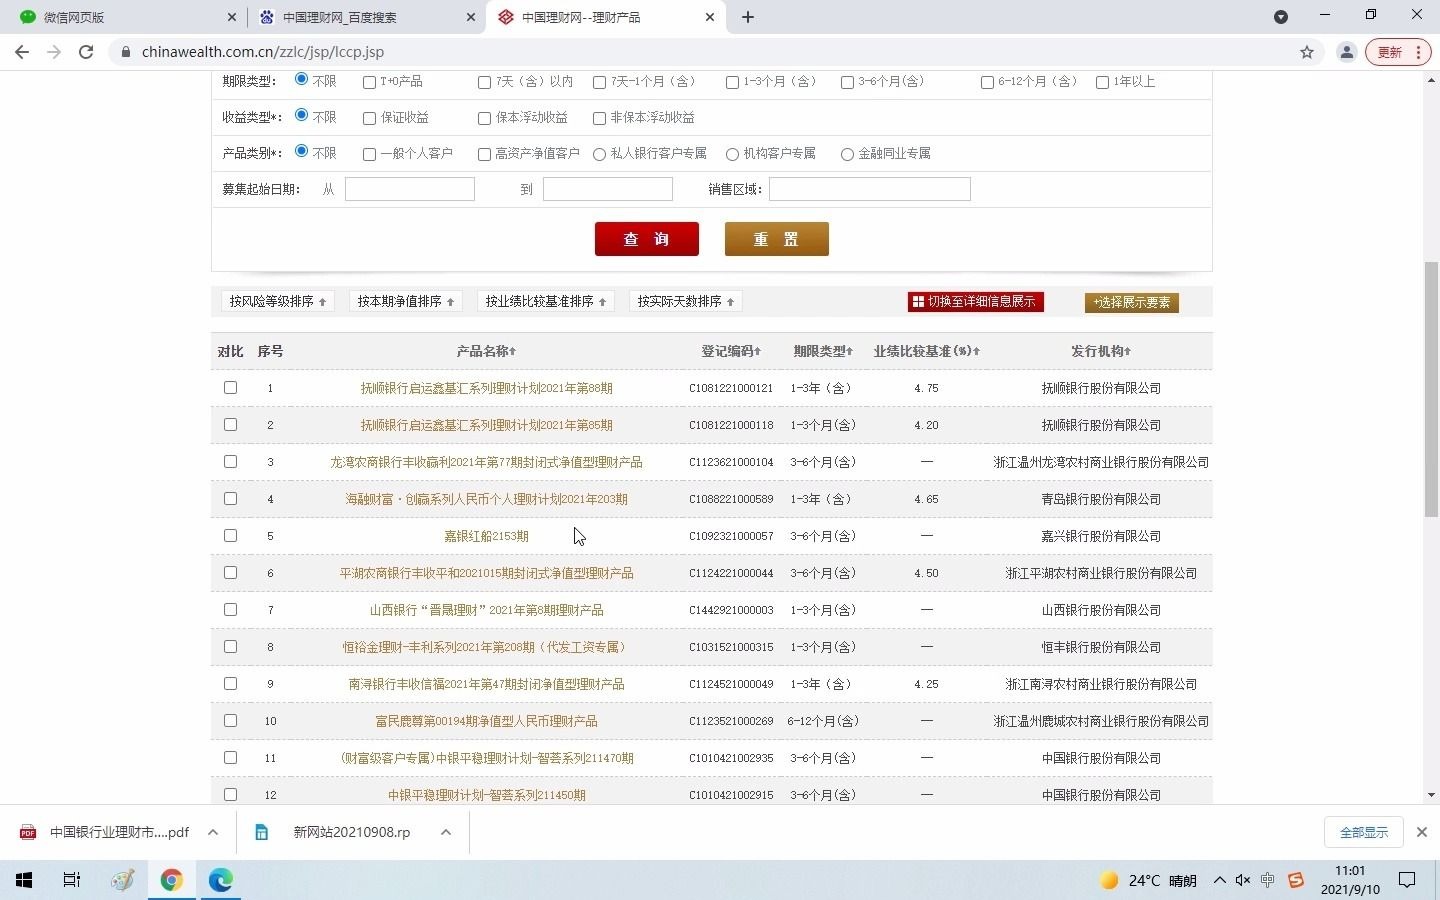Click the Sogou input method tray icon
The height and width of the screenshot is (900, 1440).
coord(1296,880)
